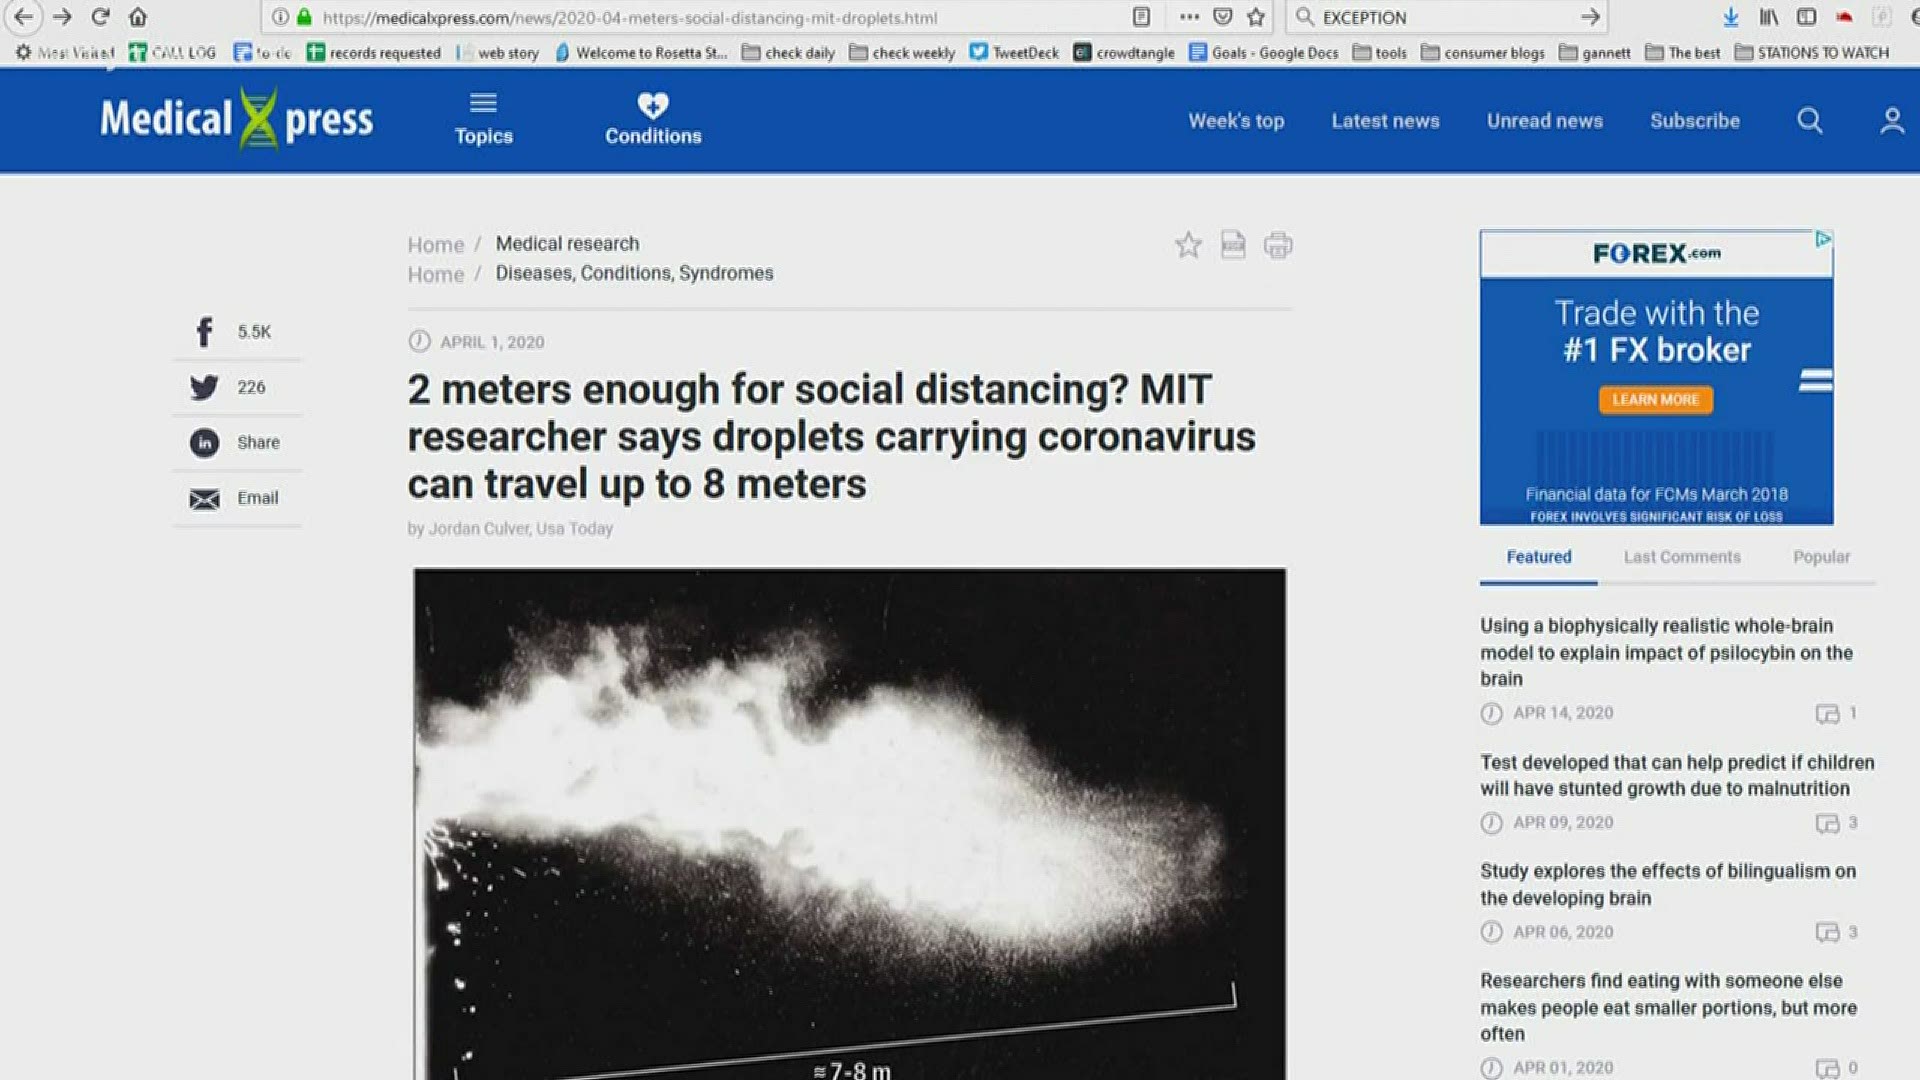Open web story bookmark
The width and height of the screenshot is (1920, 1080).
click(497, 53)
